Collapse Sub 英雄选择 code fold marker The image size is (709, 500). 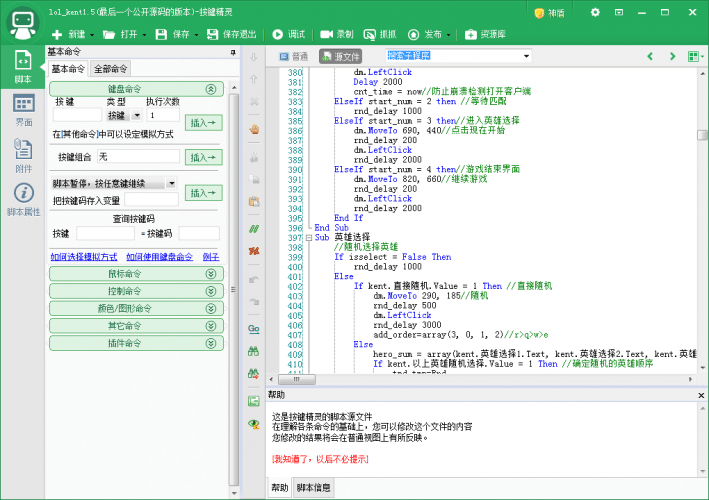[x=309, y=237]
